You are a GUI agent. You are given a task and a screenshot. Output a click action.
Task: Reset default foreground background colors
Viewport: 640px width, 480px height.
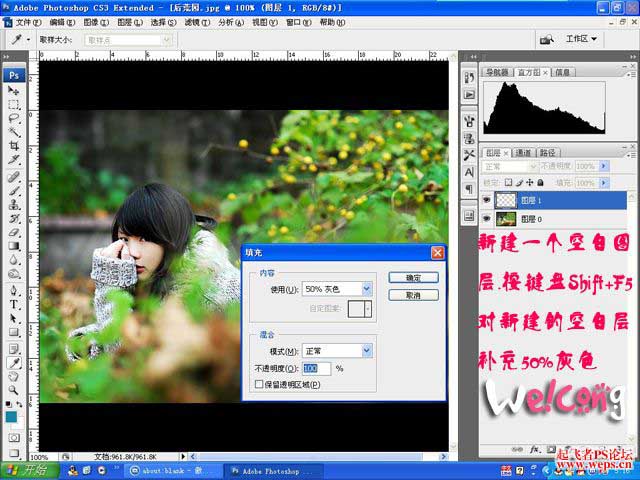click(8, 404)
